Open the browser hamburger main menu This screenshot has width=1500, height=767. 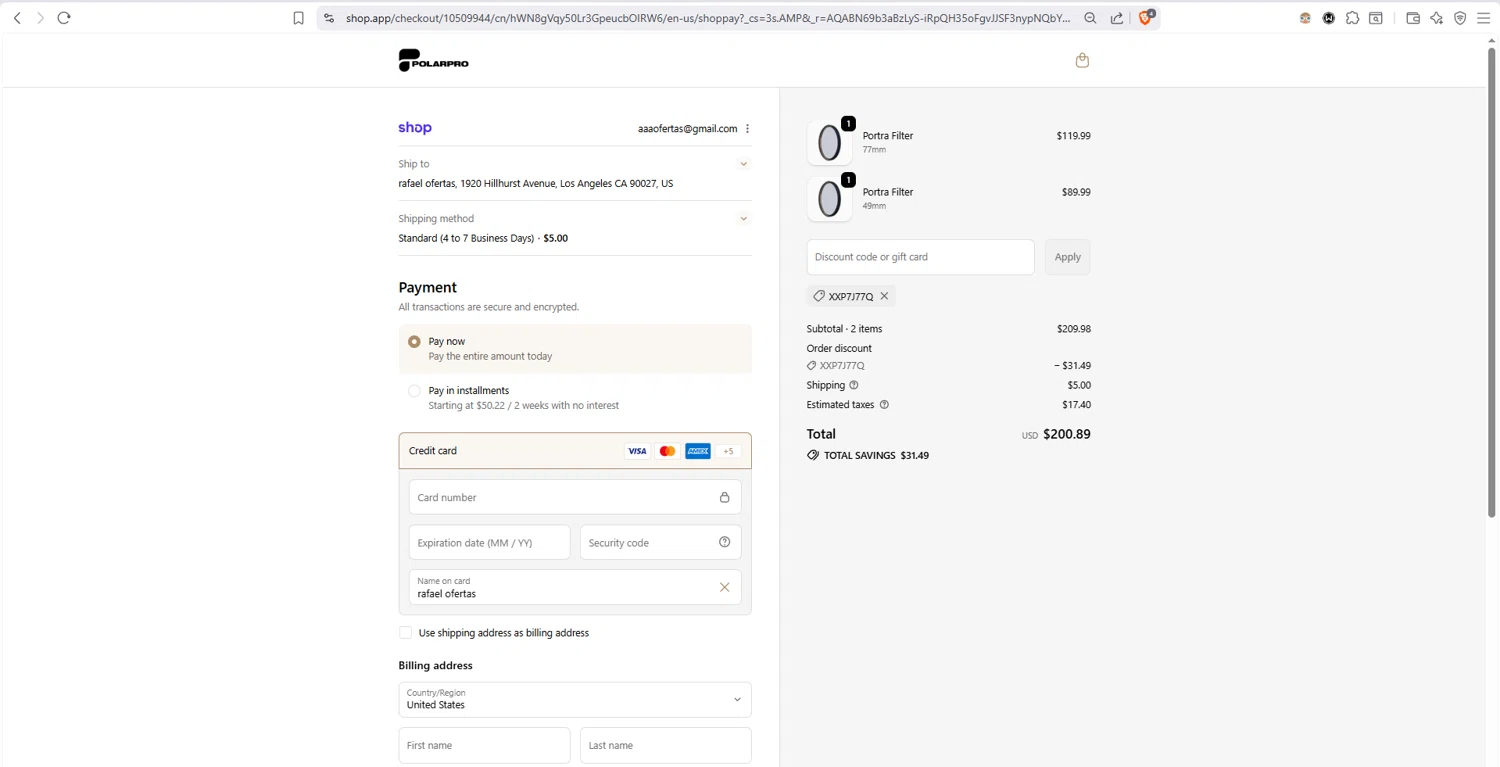coord(1483,18)
